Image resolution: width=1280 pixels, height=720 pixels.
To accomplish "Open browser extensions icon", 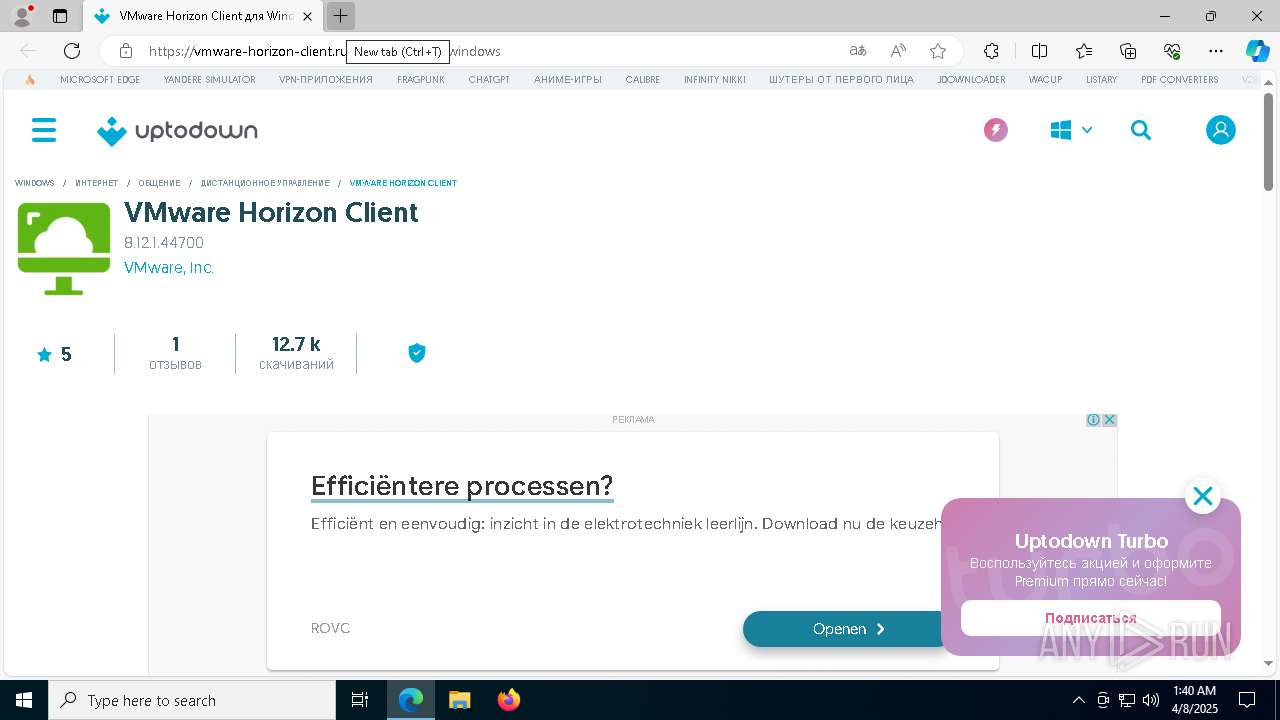I will [x=991, y=51].
